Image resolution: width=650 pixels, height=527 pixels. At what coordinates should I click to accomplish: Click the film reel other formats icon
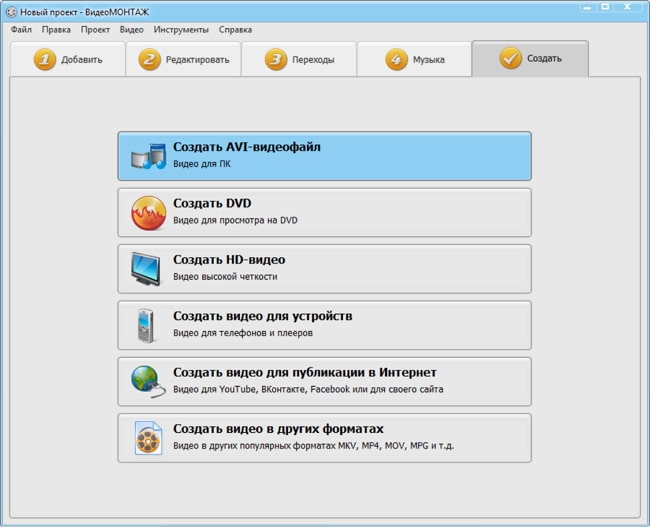point(146,438)
